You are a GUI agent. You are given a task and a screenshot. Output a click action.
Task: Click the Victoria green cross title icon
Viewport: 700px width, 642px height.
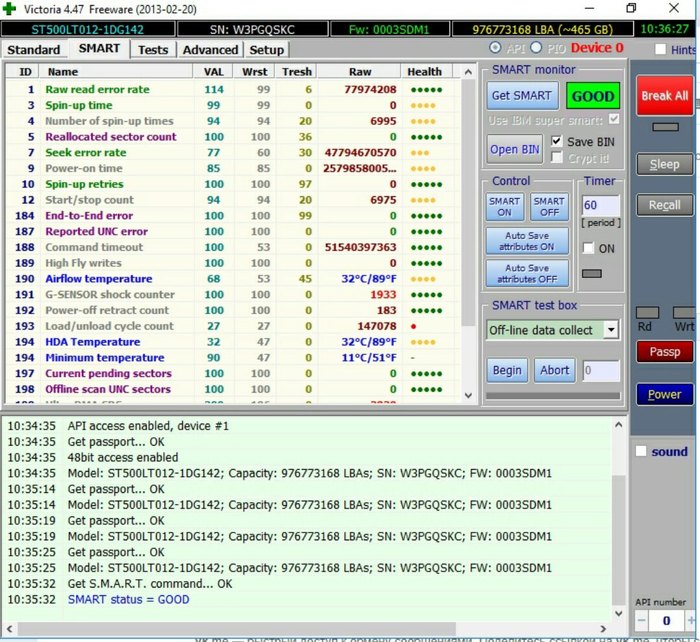click(x=10, y=8)
